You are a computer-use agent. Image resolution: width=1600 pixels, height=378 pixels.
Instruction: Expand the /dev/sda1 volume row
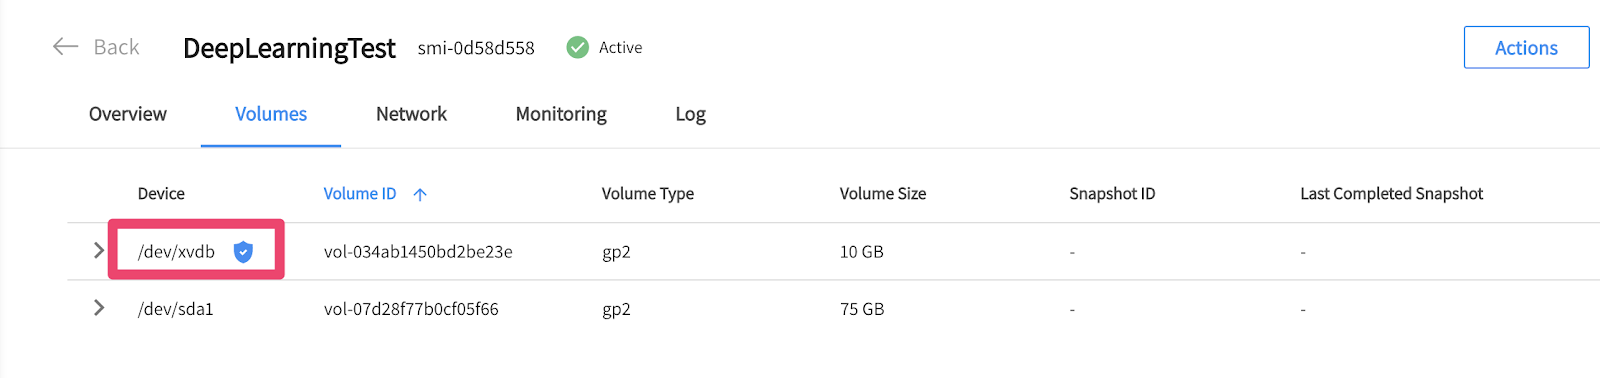pos(98,308)
